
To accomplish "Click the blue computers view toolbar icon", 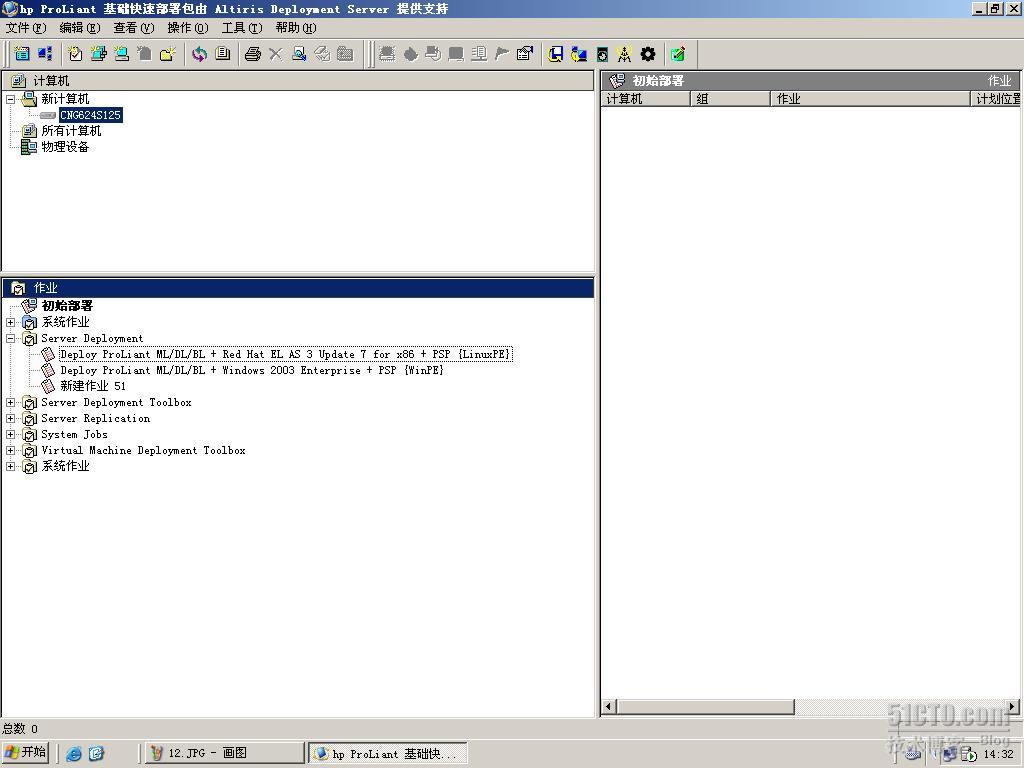I will click(45, 54).
